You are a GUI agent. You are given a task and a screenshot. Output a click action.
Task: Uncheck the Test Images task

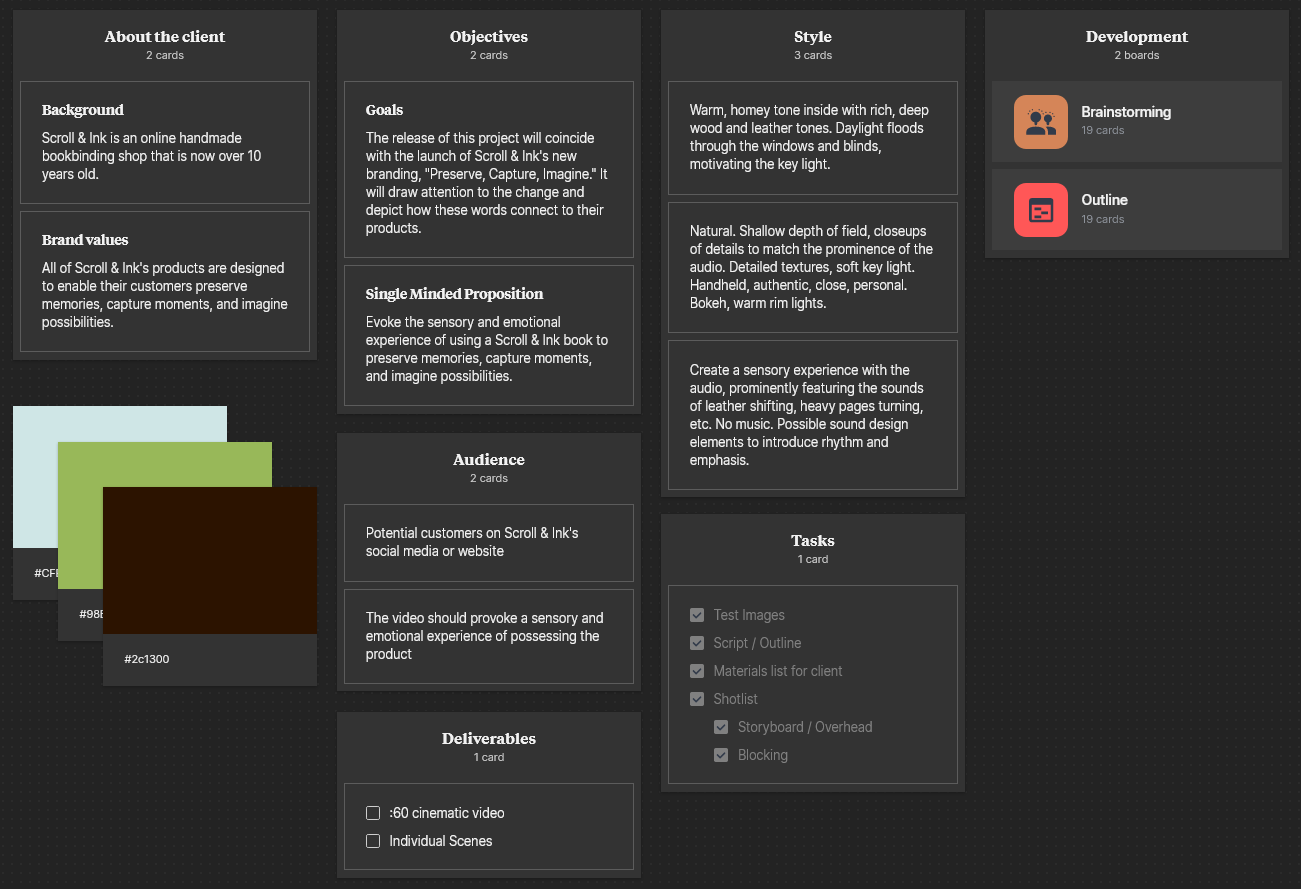point(697,615)
